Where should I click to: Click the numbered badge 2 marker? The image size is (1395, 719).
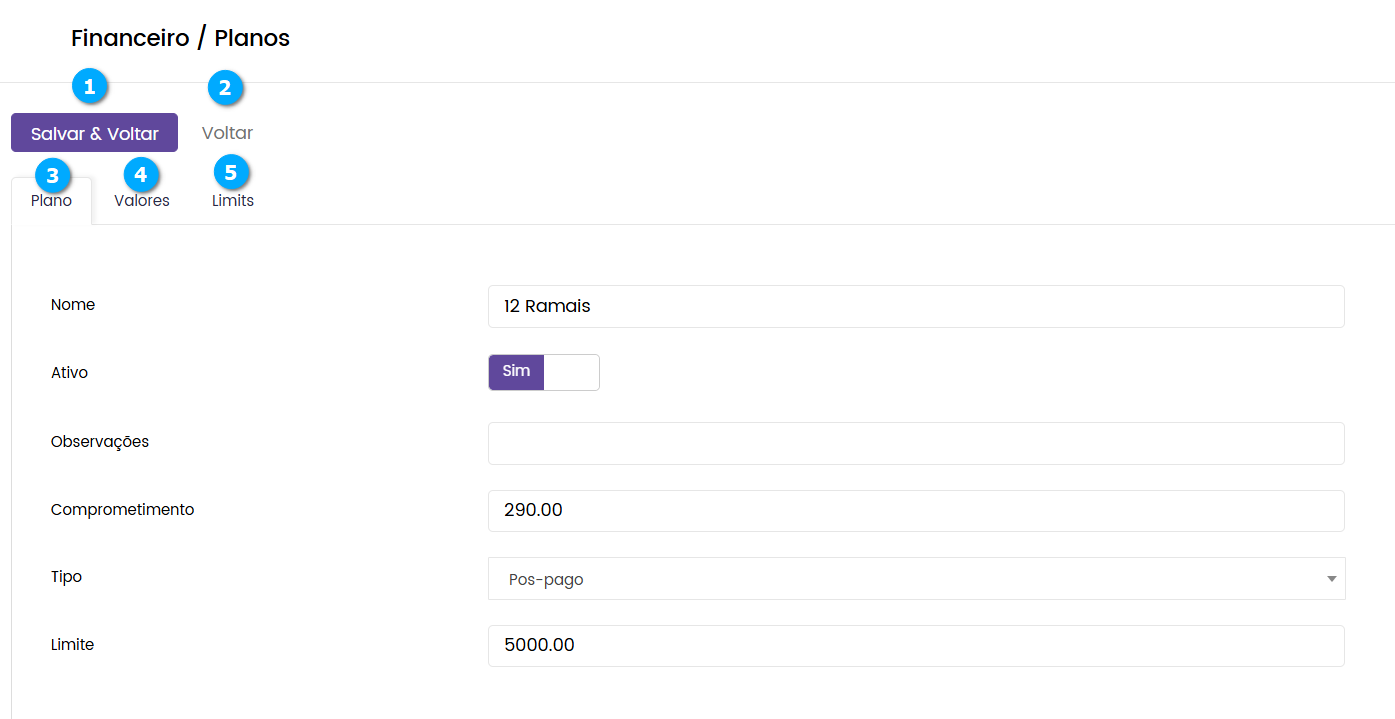pyautogui.click(x=225, y=88)
